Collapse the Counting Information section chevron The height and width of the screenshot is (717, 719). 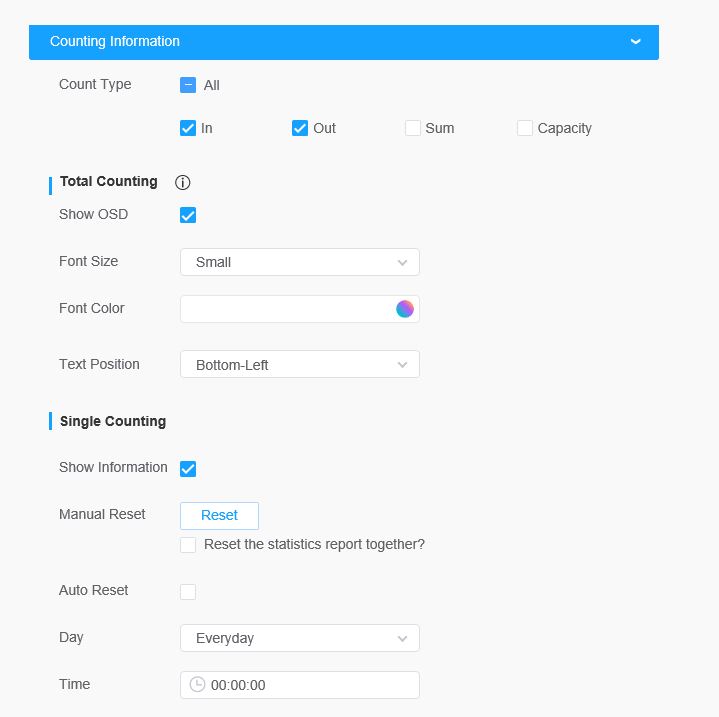click(x=636, y=42)
